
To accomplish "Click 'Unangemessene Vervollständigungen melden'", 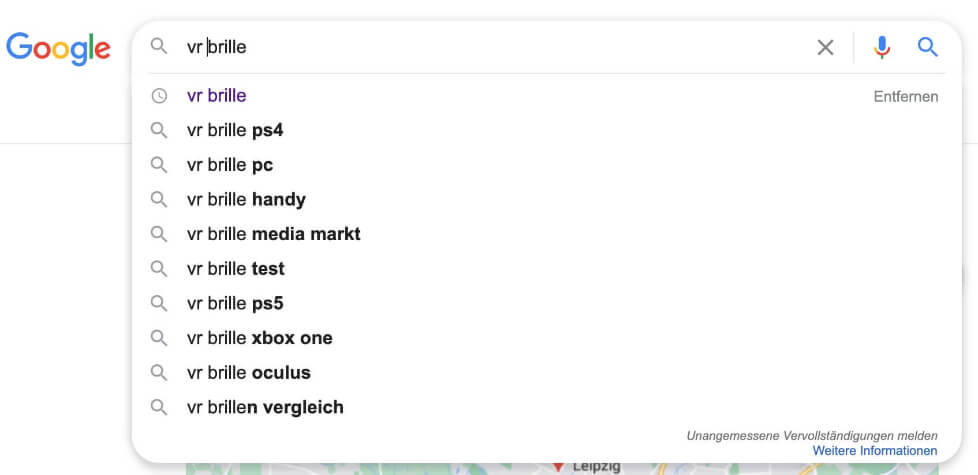I will pyautogui.click(x=812, y=436).
